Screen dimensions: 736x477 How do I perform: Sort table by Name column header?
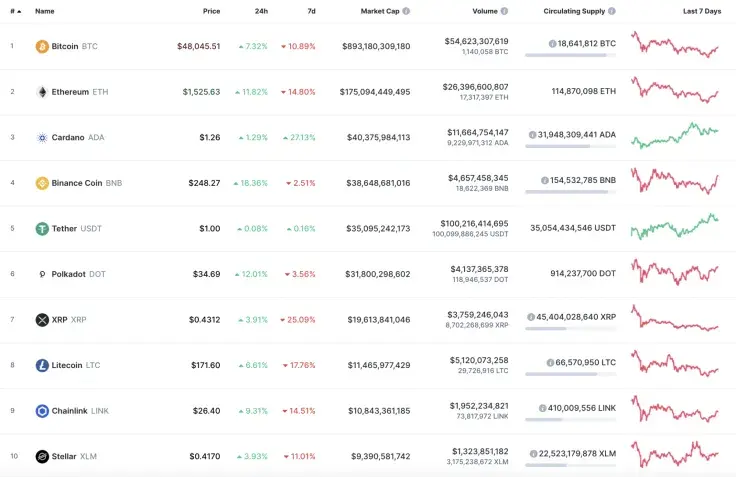tap(45, 11)
